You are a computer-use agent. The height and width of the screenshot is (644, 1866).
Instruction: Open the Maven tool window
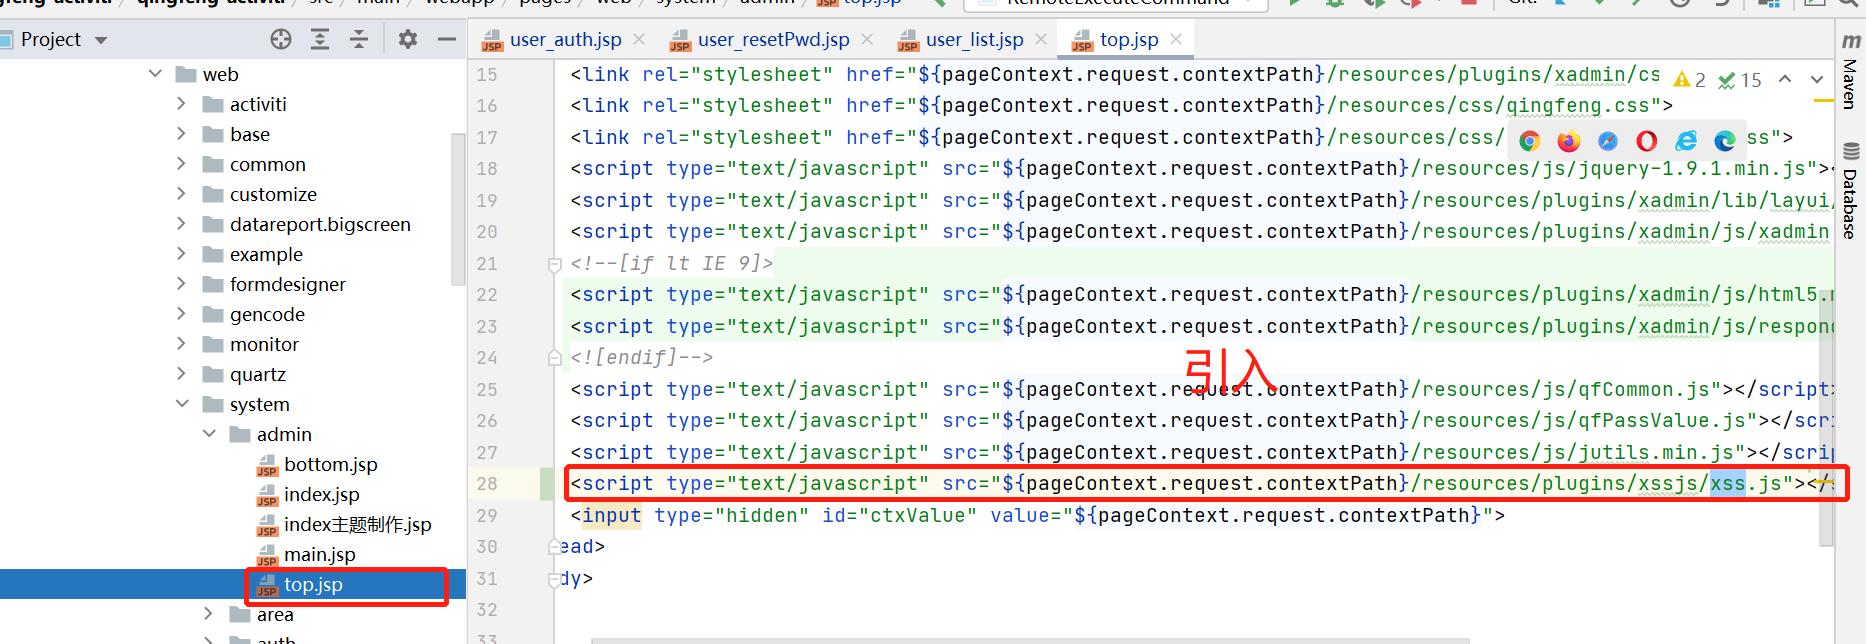click(x=1850, y=72)
